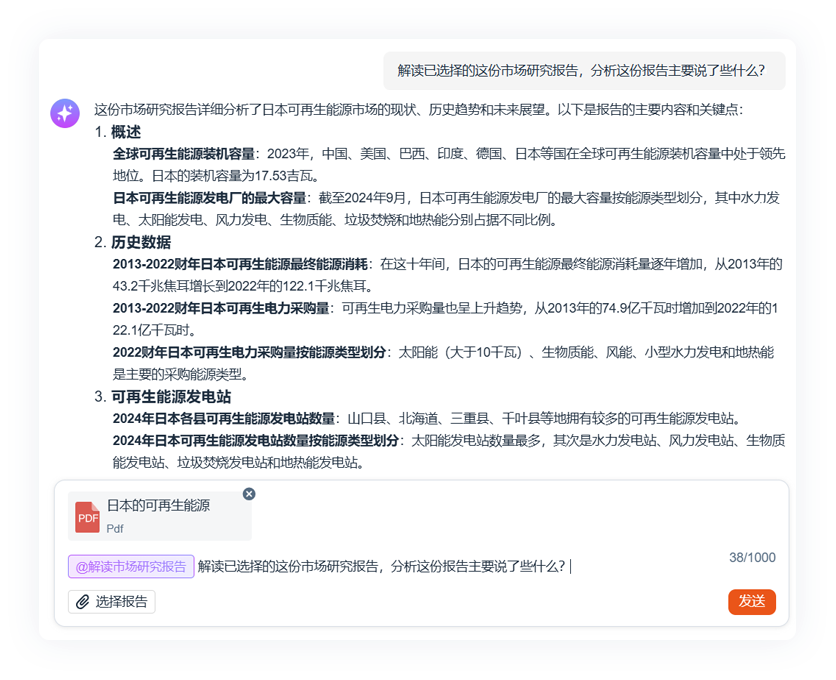This screenshot has height=680, width=836.
Task: Click the 1. 概述 section heading
Action: [118, 132]
